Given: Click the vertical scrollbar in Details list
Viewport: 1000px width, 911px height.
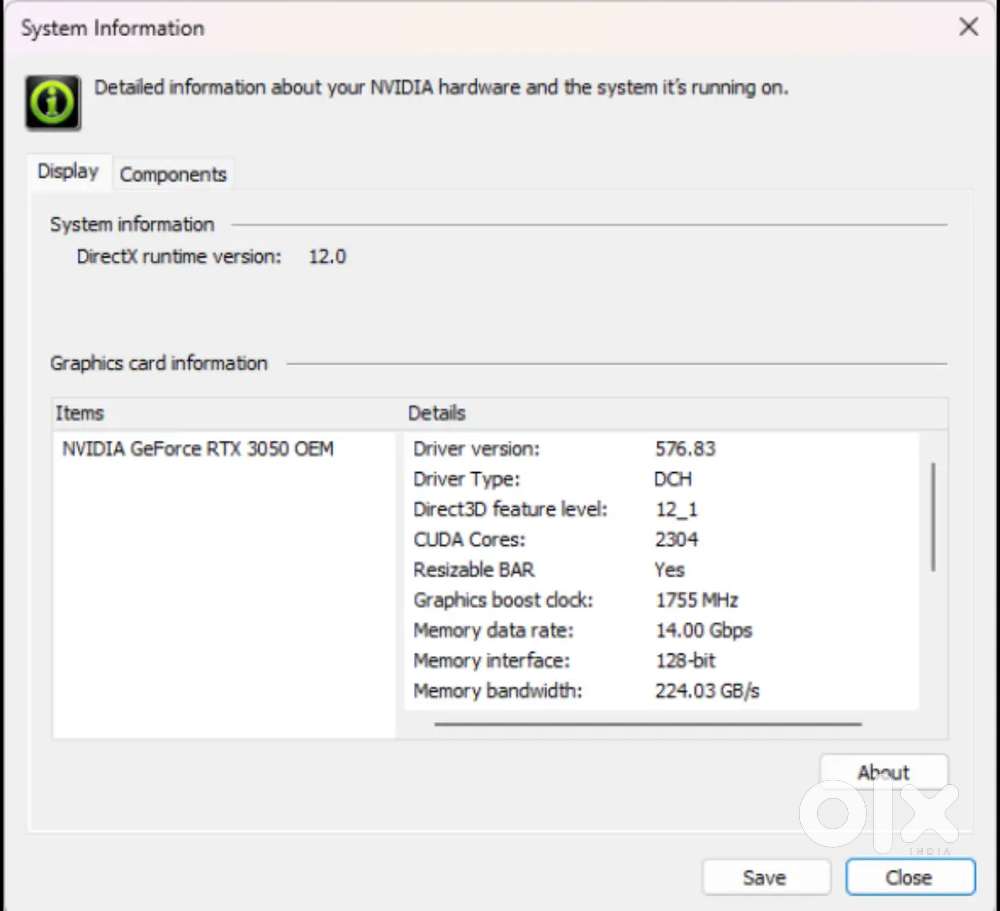Looking at the screenshot, I should click(x=933, y=516).
